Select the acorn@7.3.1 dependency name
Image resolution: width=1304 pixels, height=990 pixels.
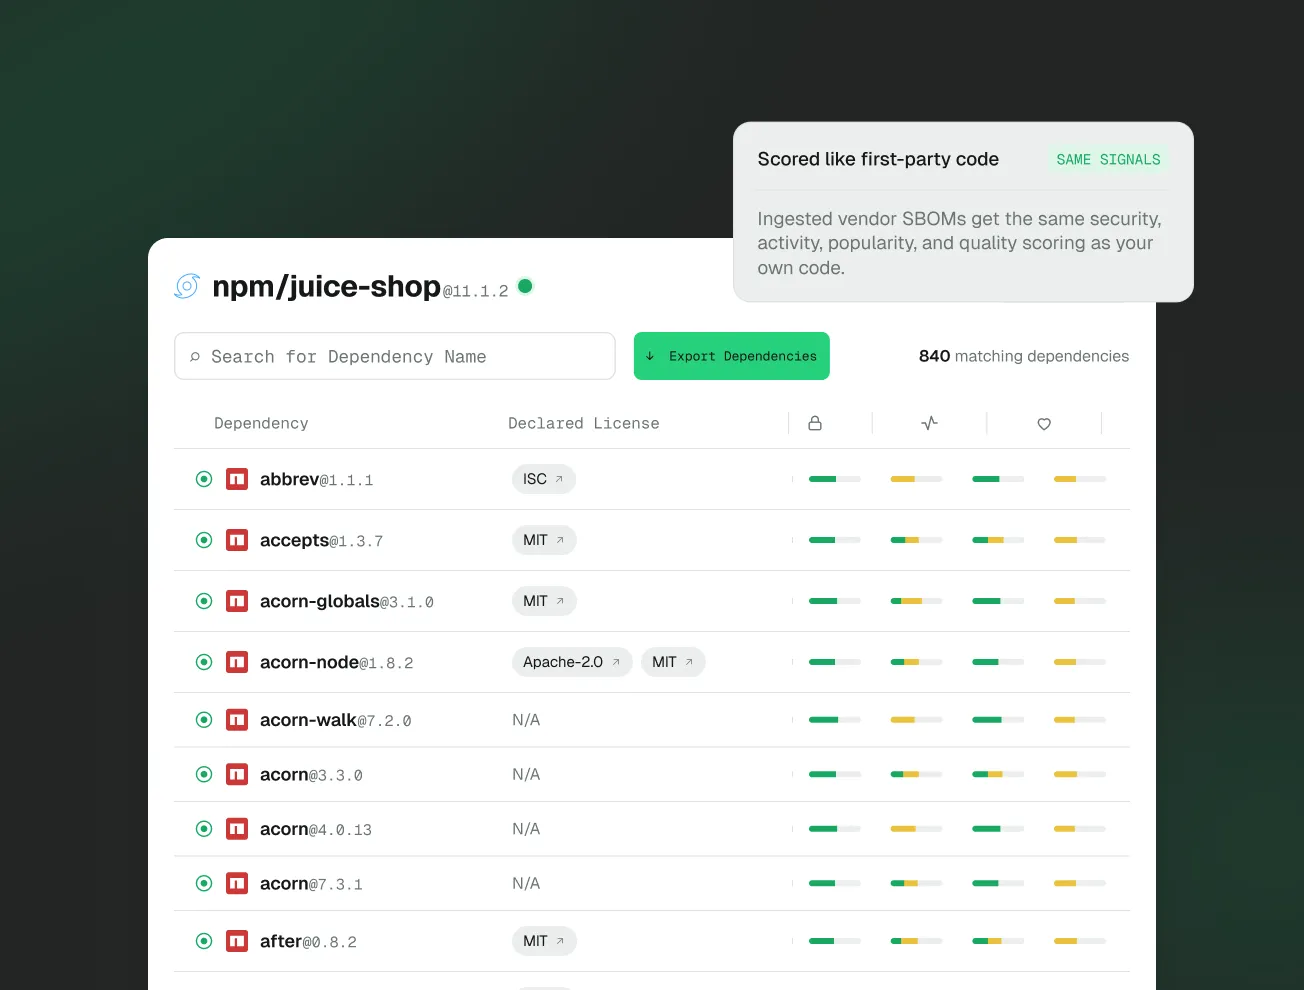(311, 884)
